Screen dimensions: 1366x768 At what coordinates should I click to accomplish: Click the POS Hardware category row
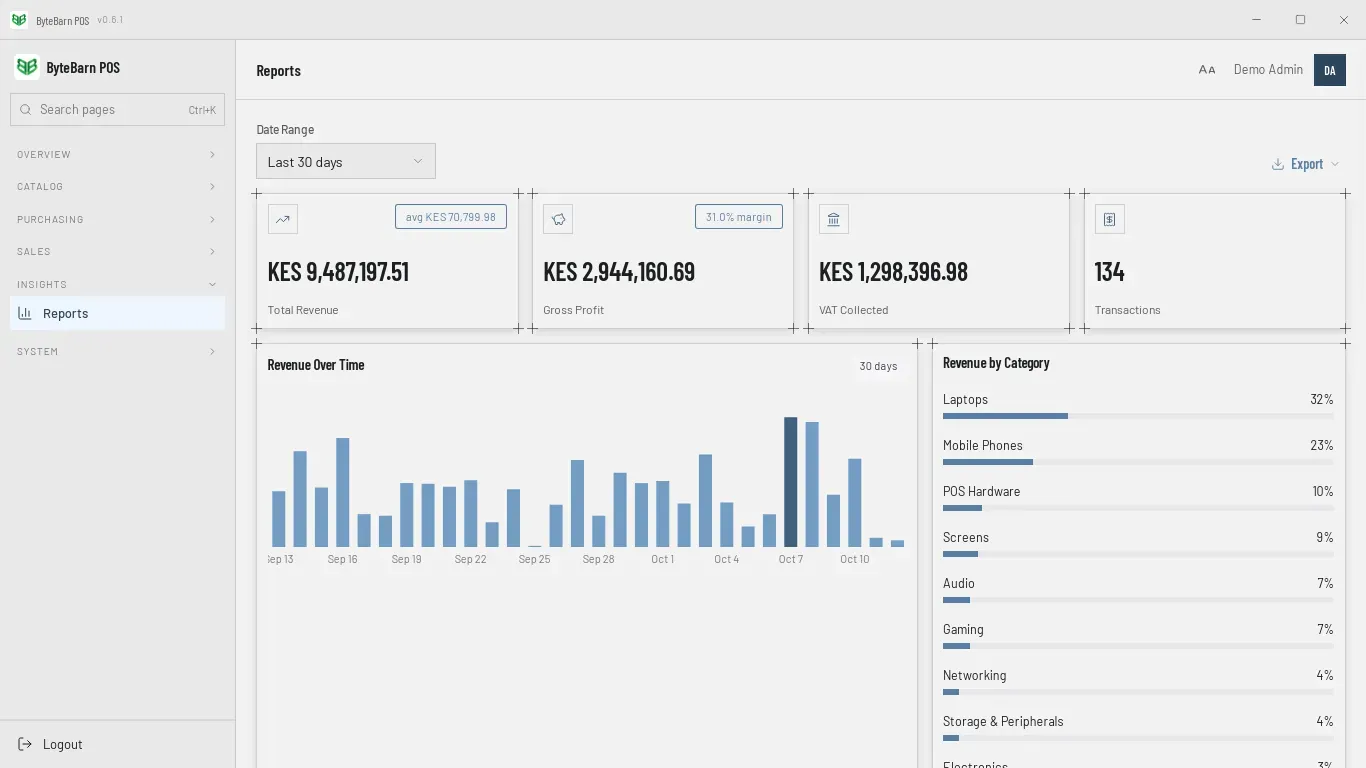tap(1138, 498)
